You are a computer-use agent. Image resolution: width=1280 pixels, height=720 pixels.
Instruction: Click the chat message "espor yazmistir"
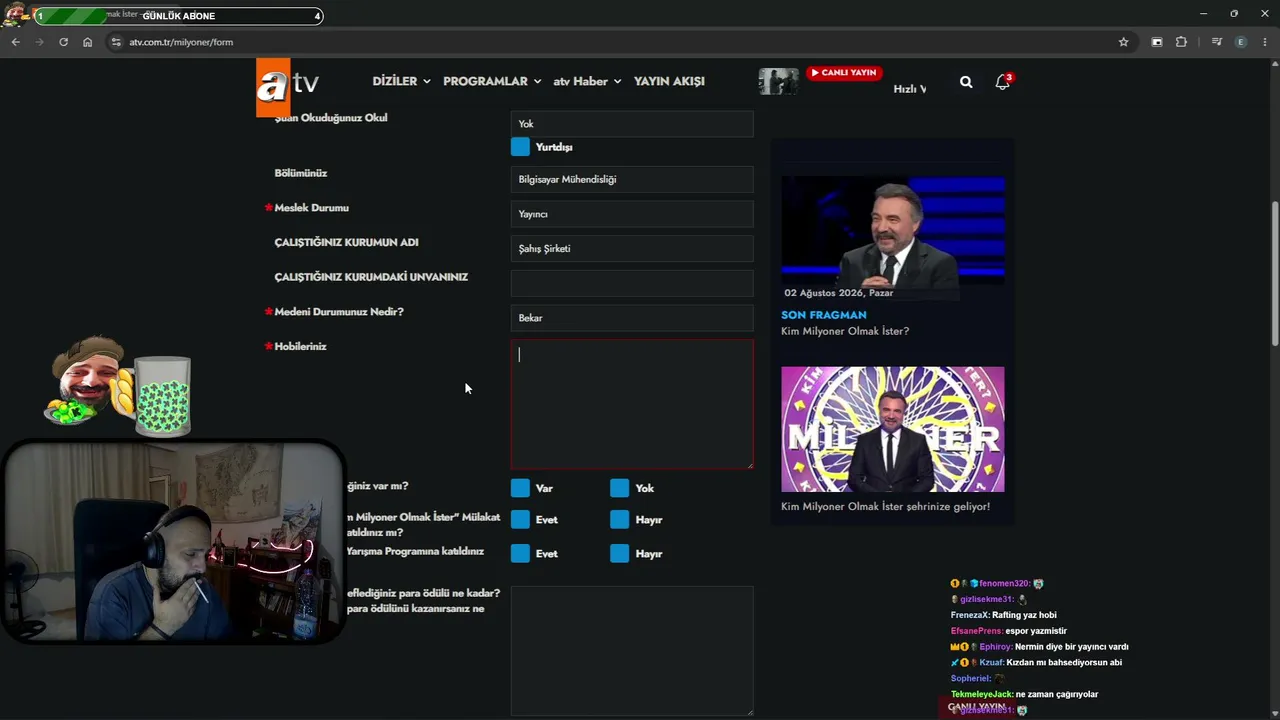1038,631
